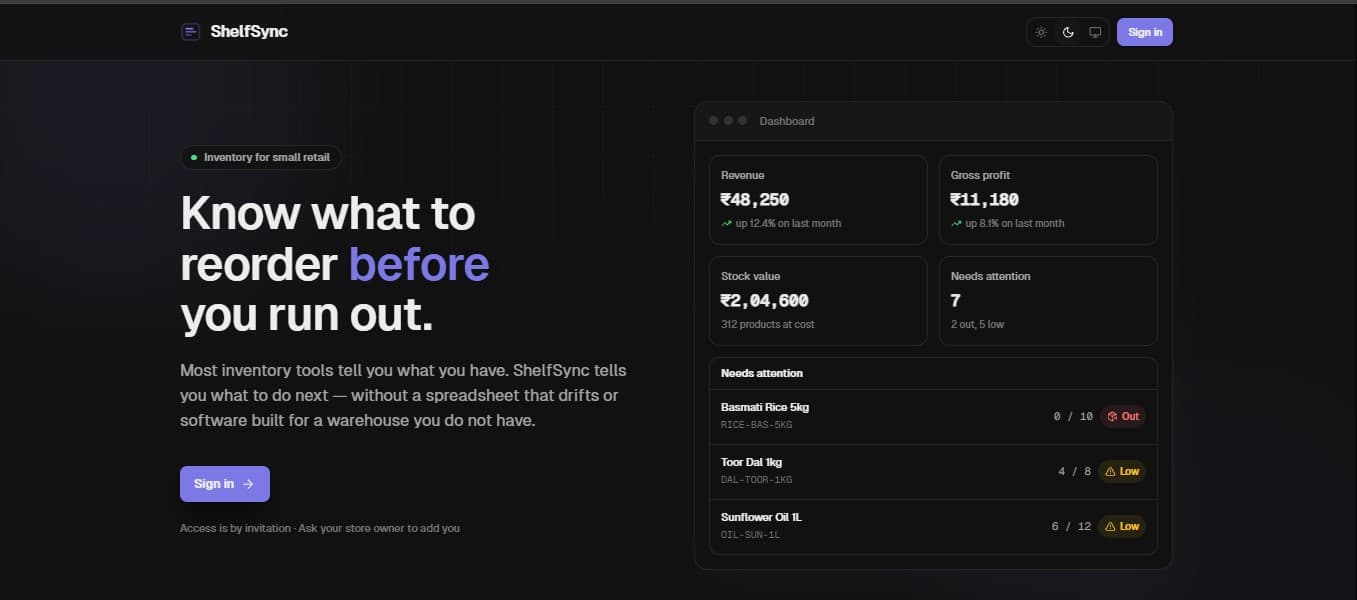1357x600 pixels.
Task: Click the SKU code RICE-BAS-5KG
Action: [757, 425]
